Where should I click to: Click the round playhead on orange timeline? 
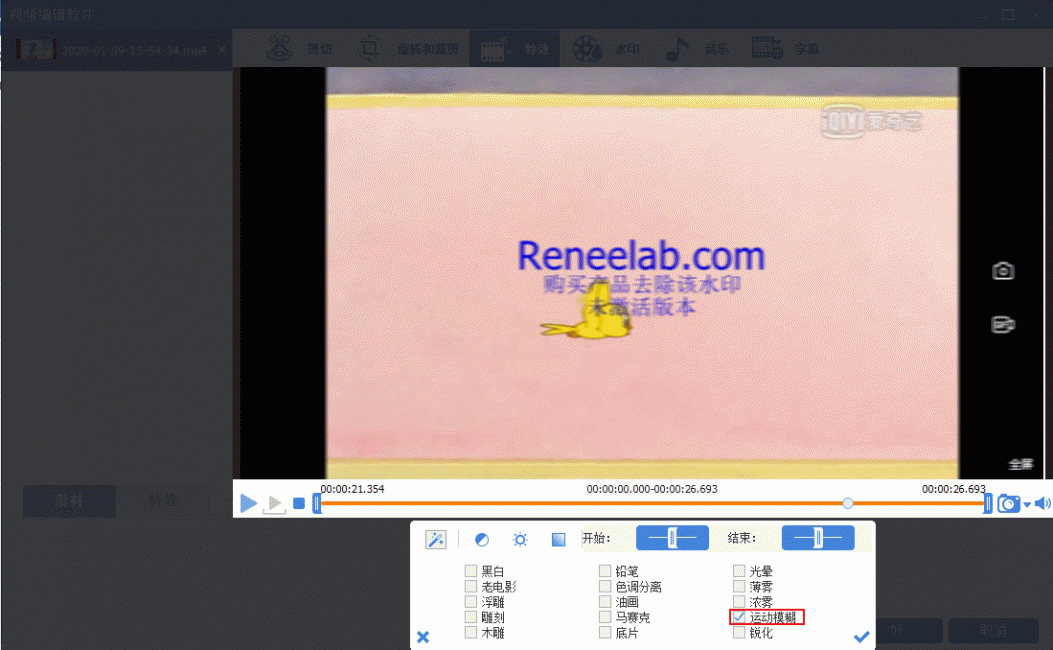coord(848,503)
